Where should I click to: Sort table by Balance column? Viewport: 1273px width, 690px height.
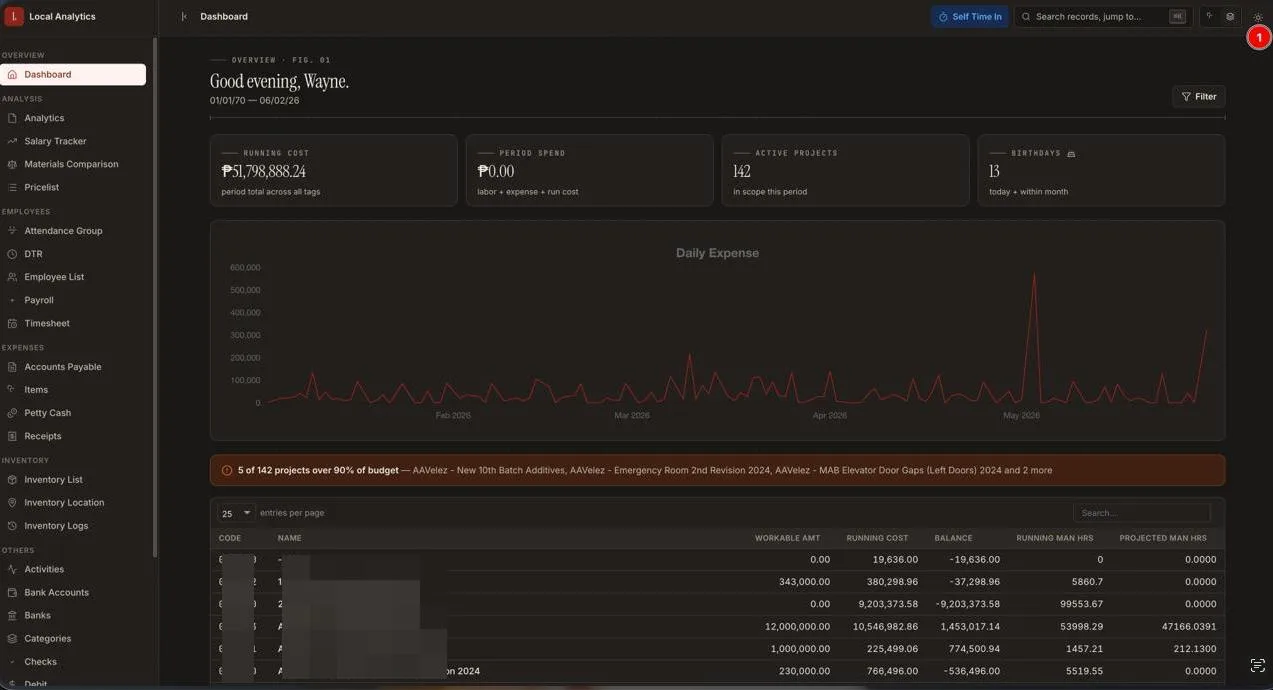pyautogui.click(x=953, y=538)
